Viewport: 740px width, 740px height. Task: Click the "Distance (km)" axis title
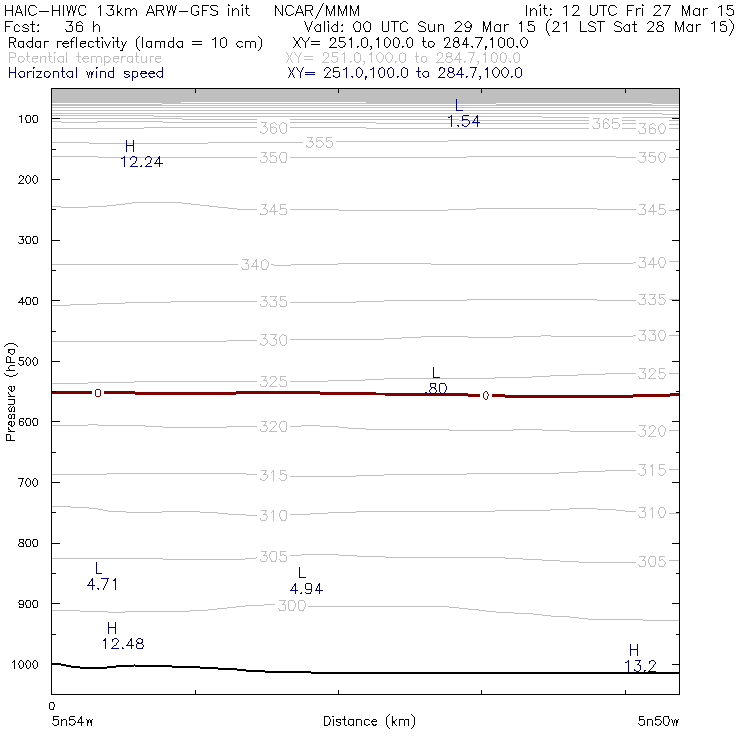pyautogui.click(x=369, y=721)
